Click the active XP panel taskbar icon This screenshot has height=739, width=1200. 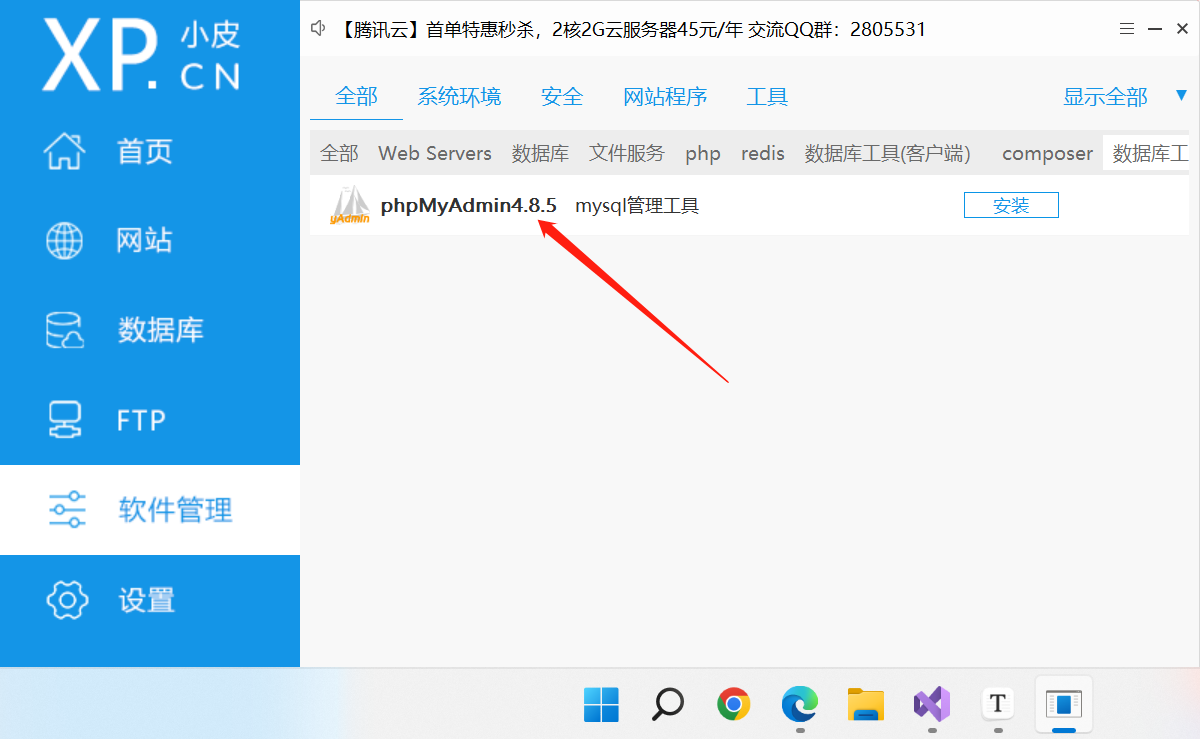click(x=1064, y=705)
